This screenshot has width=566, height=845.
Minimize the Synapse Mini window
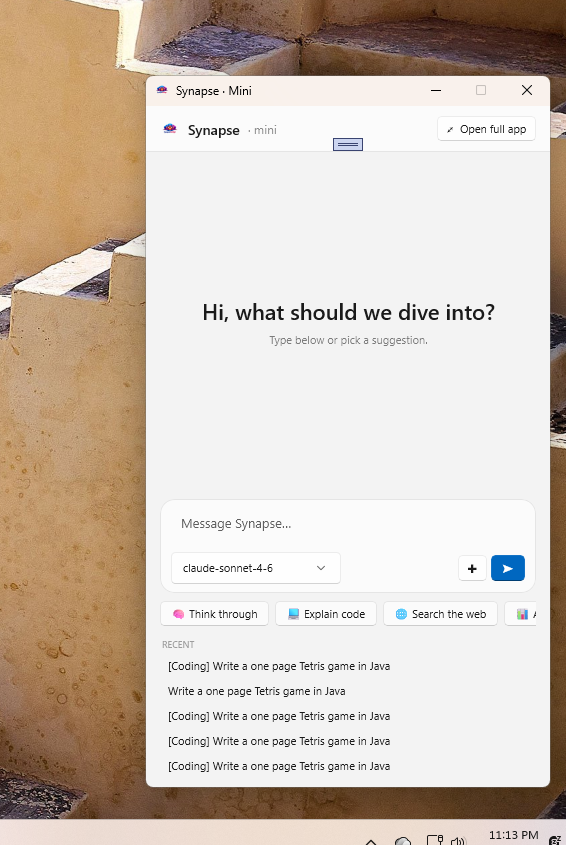pos(436,91)
